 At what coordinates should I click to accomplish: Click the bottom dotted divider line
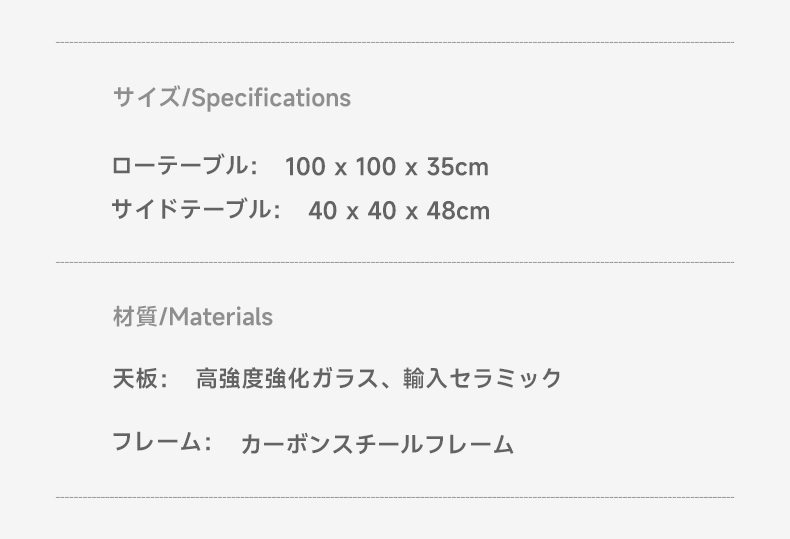pyautogui.click(x=395, y=497)
